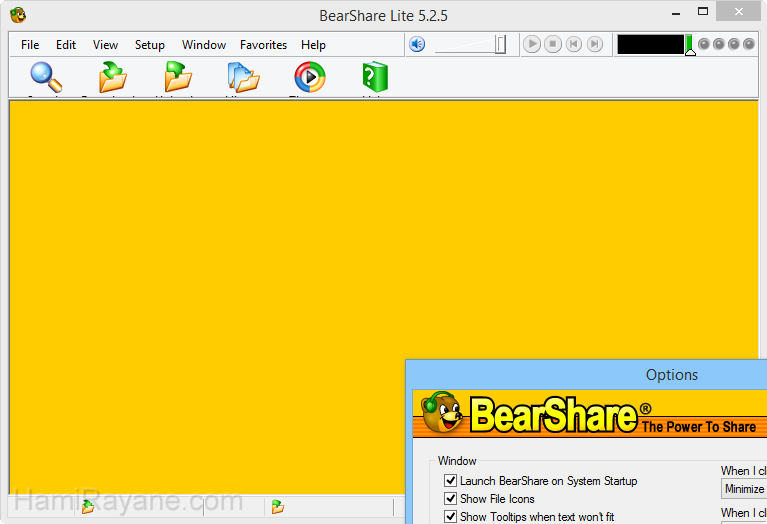This screenshot has width=767, height=524.
Task: Click the volume slider handle
Action: [501, 44]
